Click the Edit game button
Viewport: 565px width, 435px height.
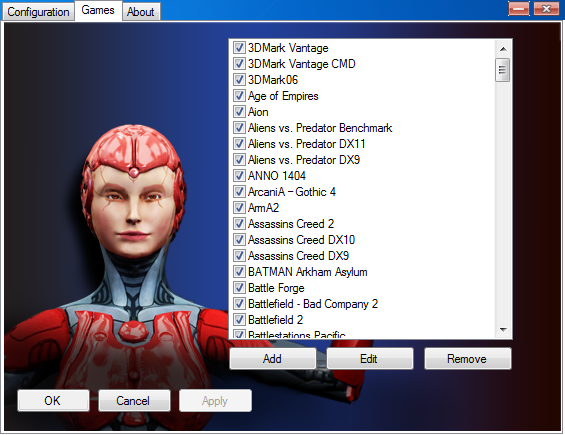tap(370, 359)
